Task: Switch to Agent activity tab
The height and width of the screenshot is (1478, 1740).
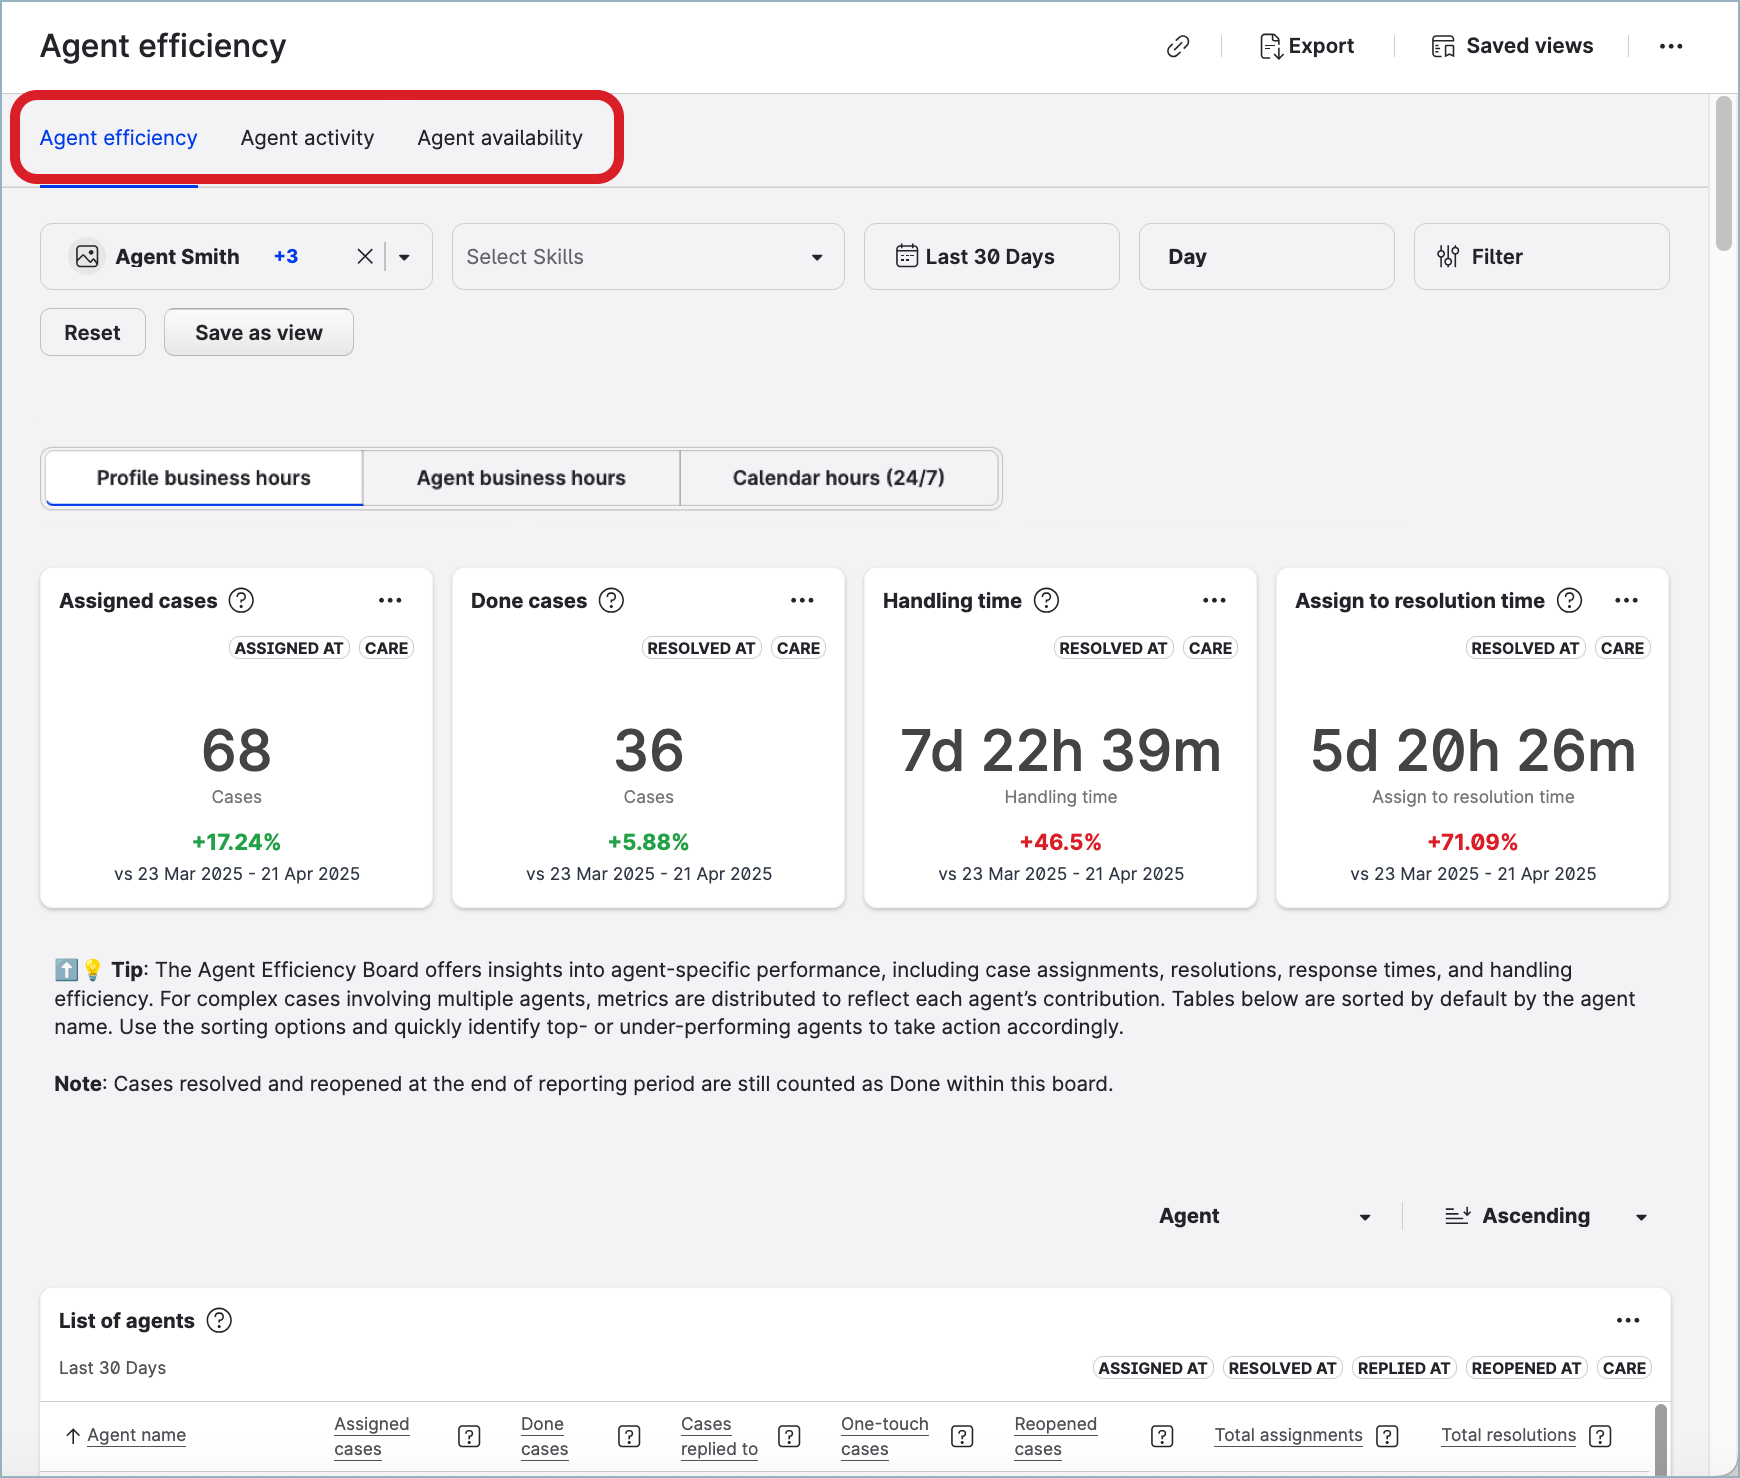Action: [x=307, y=138]
